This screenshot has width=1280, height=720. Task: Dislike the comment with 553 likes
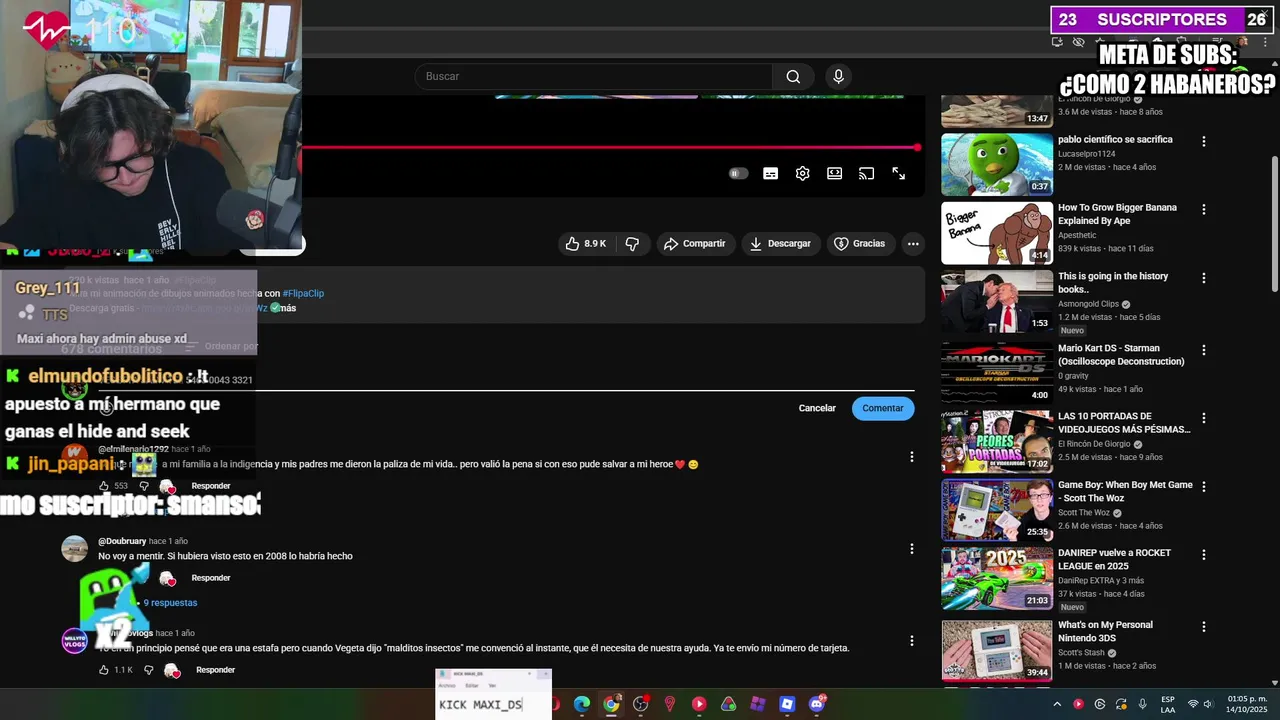point(143,486)
